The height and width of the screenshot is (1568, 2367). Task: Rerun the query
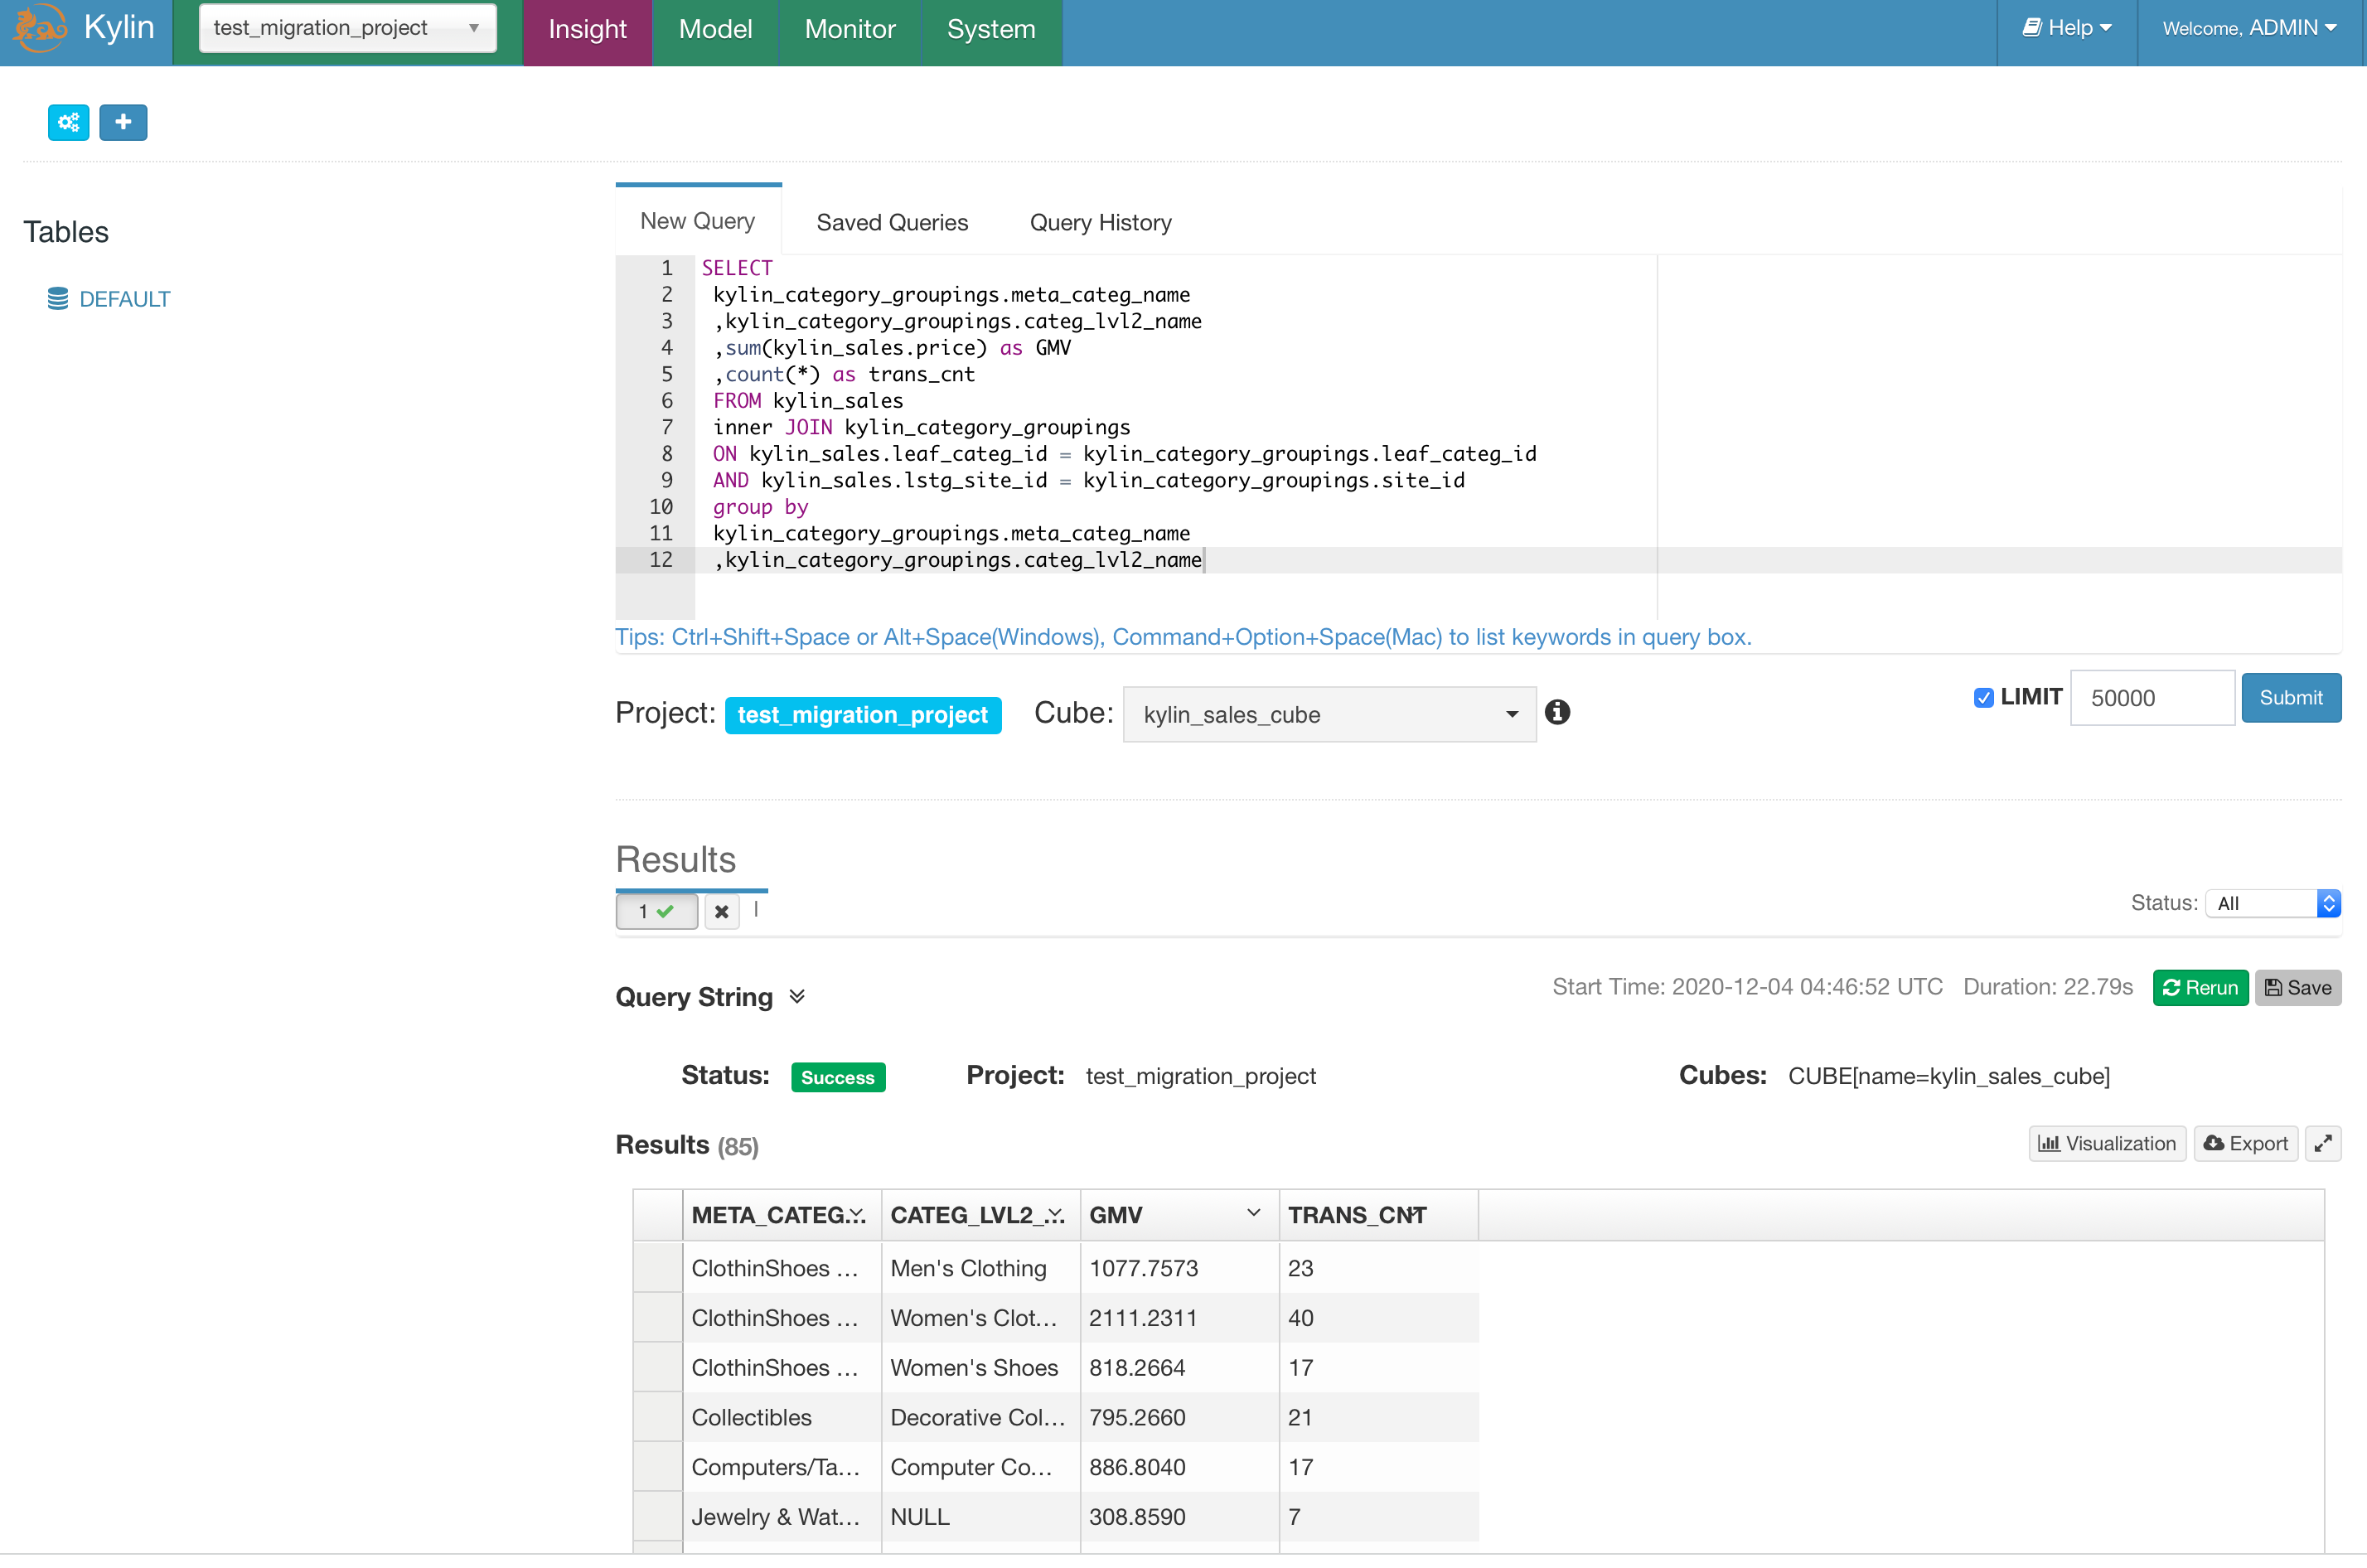point(2199,987)
